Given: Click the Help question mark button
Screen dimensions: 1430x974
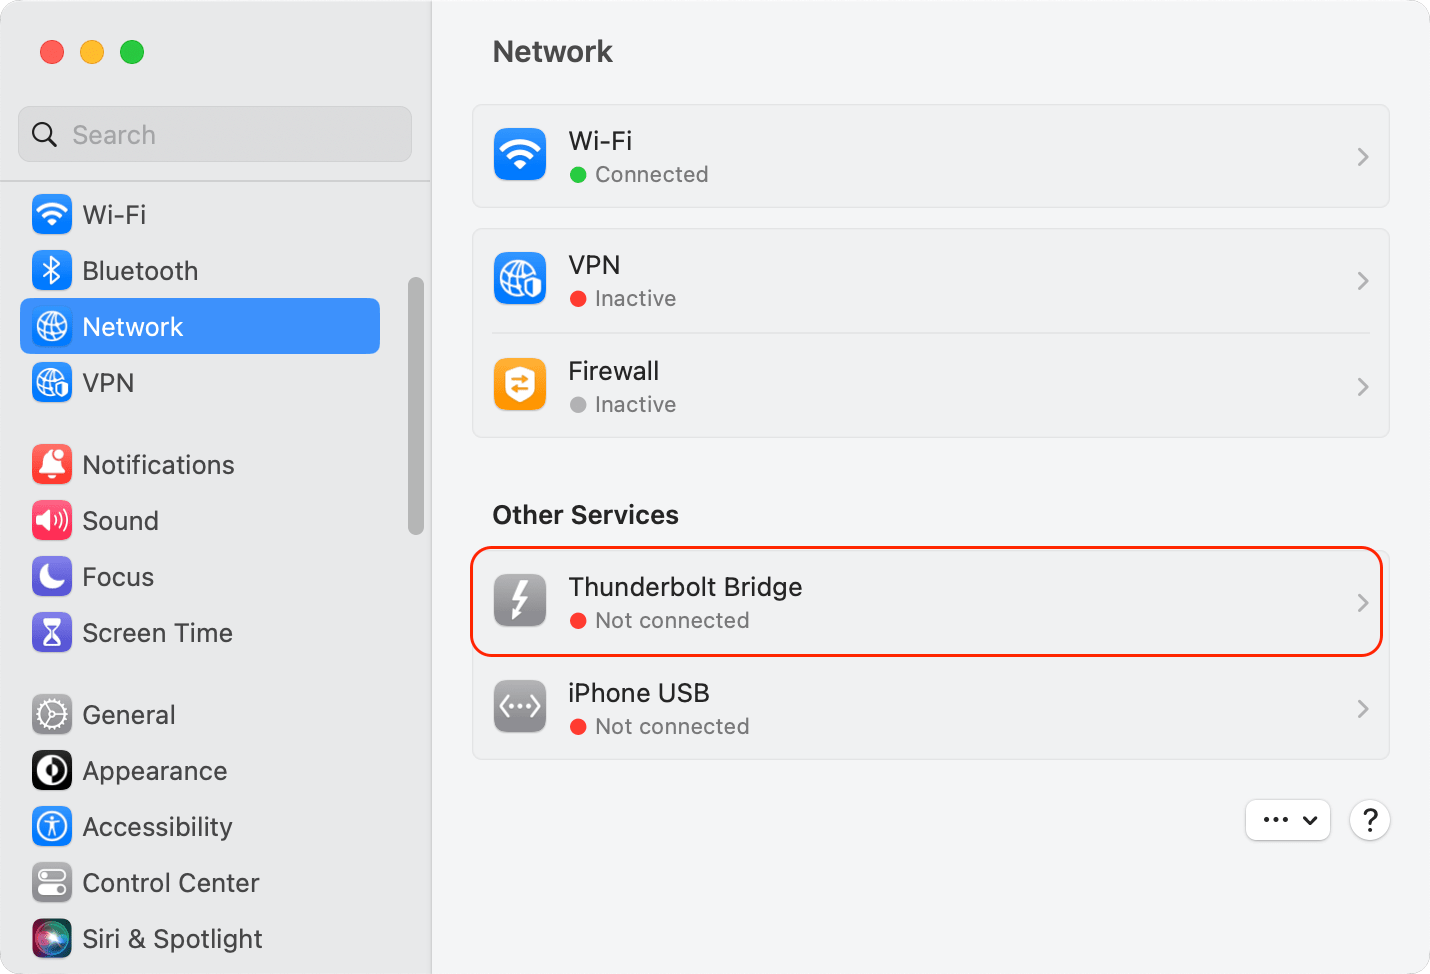Looking at the screenshot, I should pos(1369,820).
